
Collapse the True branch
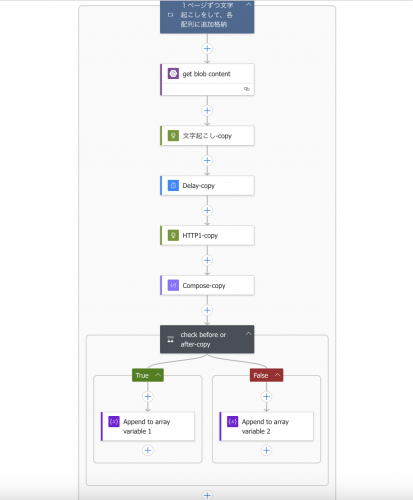(x=158, y=375)
